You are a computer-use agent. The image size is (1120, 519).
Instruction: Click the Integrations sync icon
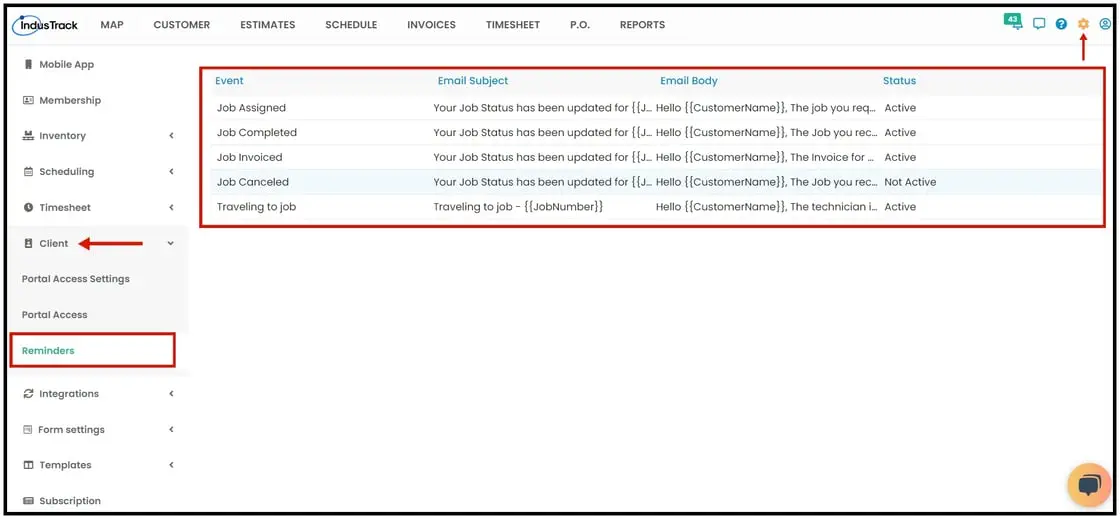point(29,393)
